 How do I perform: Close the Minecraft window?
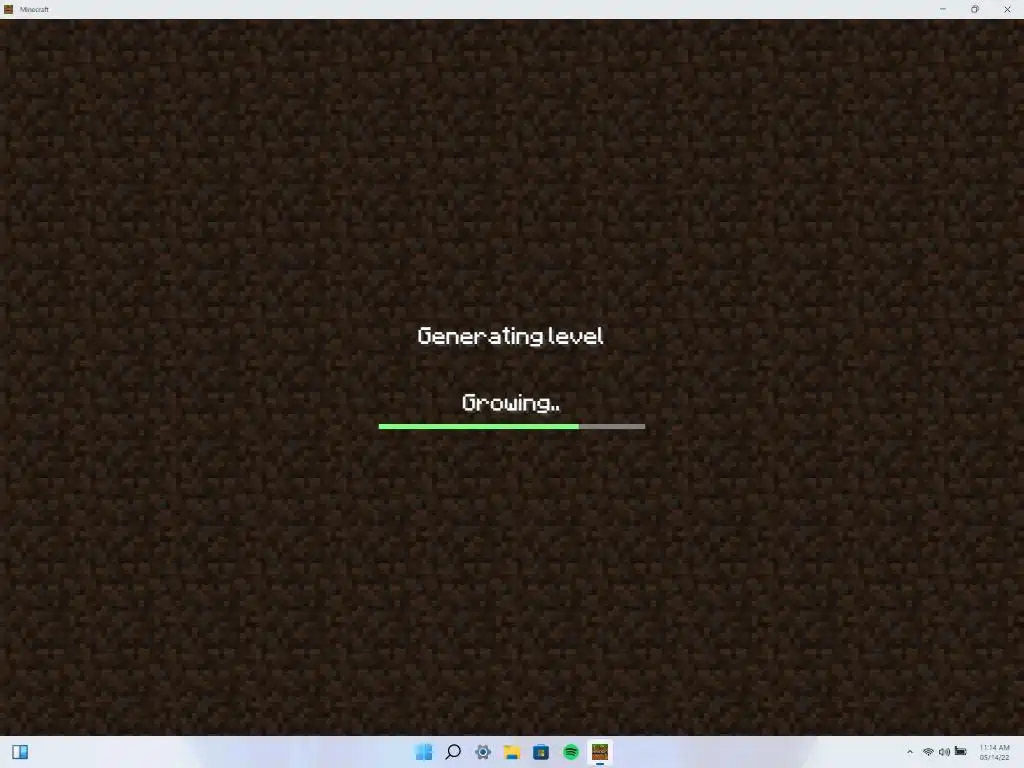click(1007, 9)
